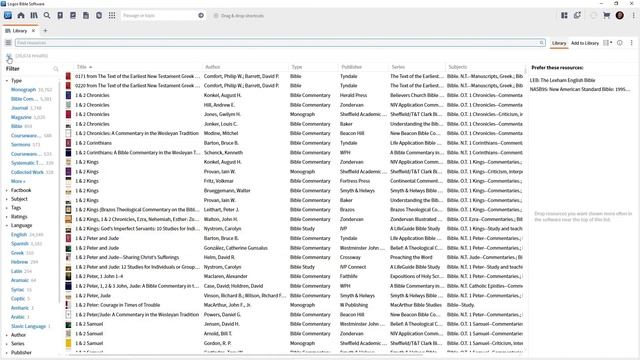
Task: Filter by Spanish language
Action: [x=20, y=244]
